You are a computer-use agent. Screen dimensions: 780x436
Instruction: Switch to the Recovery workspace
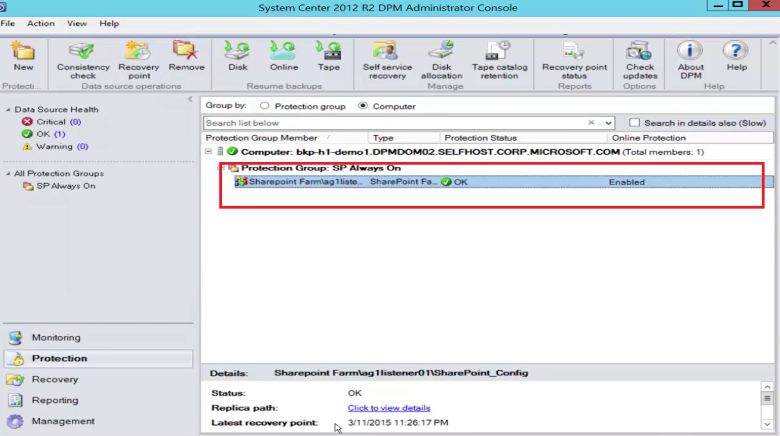[98, 379]
